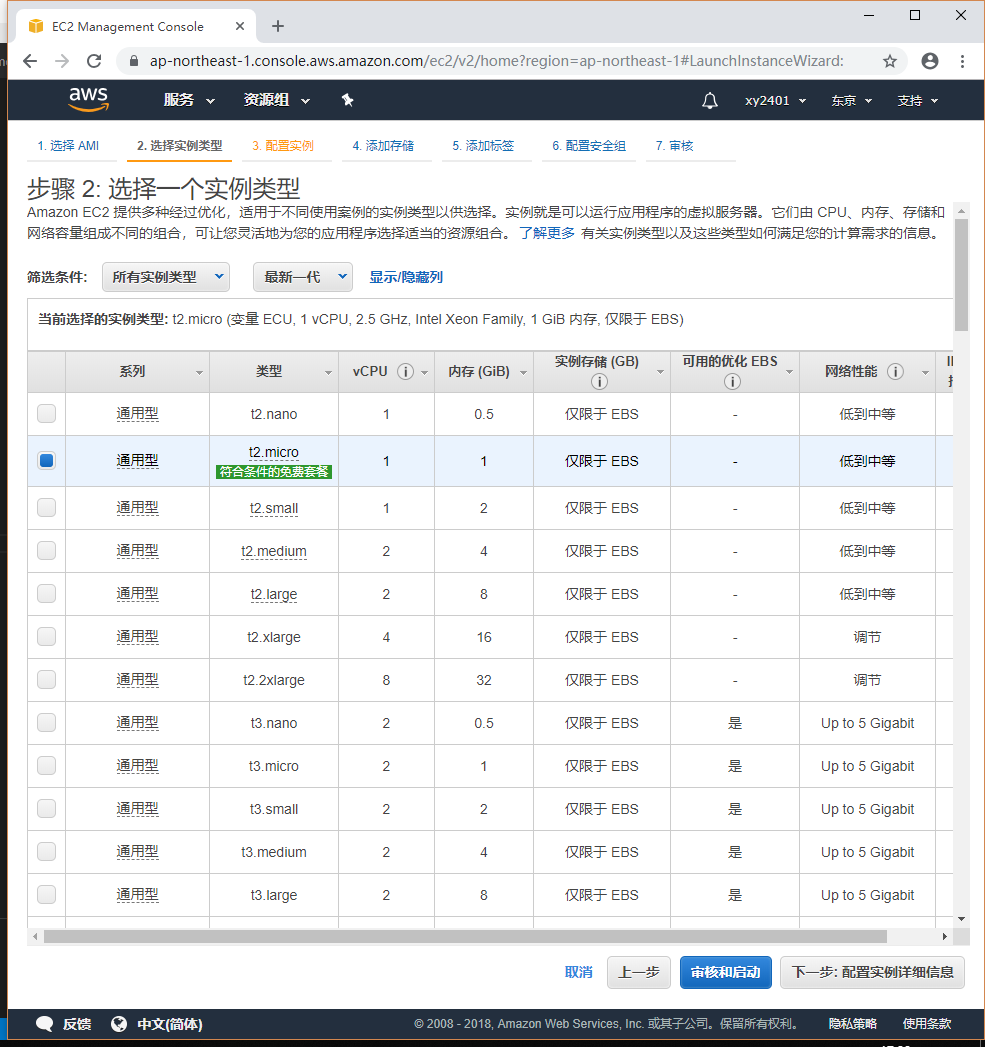Click the 符合条件的免费套餐 green badge

pos(274,471)
